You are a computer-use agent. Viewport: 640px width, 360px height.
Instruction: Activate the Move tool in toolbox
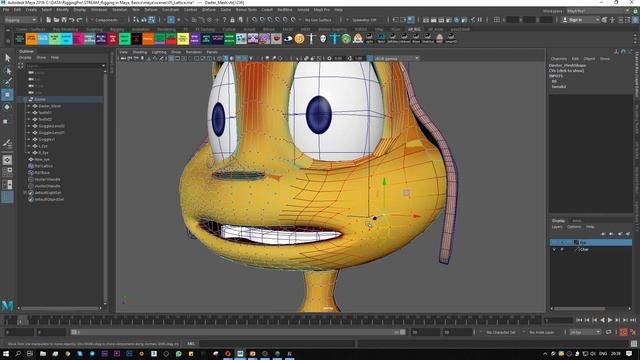click(x=7, y=95)
